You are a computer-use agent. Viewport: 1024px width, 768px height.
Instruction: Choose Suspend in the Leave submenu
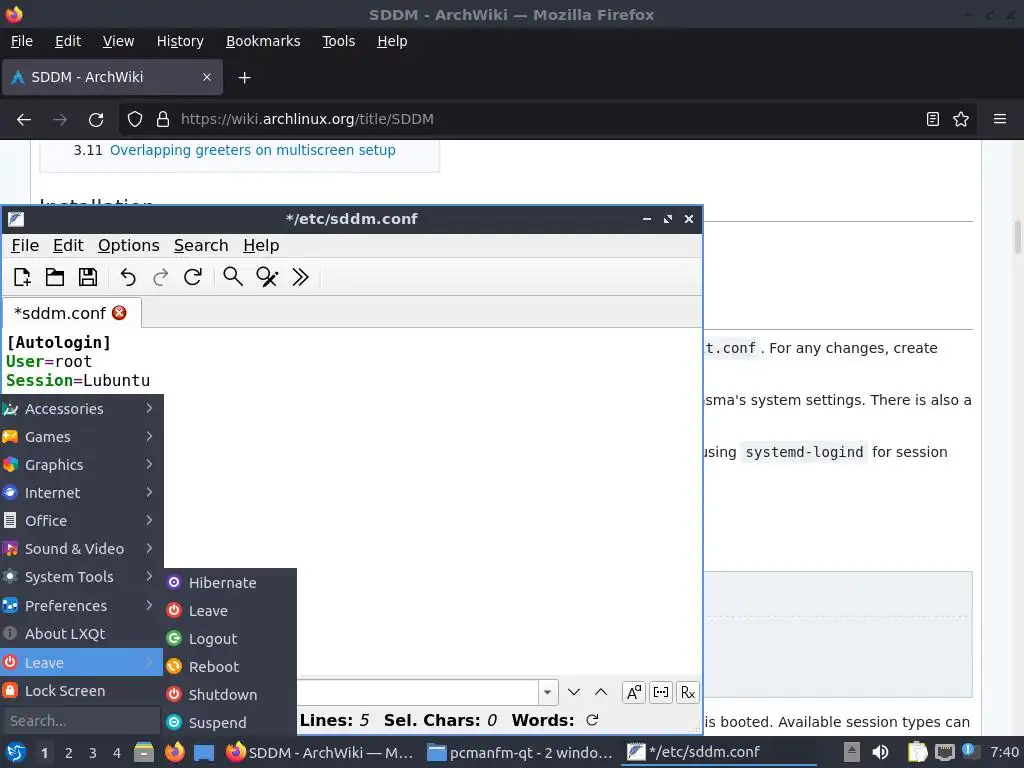point(231,723)
